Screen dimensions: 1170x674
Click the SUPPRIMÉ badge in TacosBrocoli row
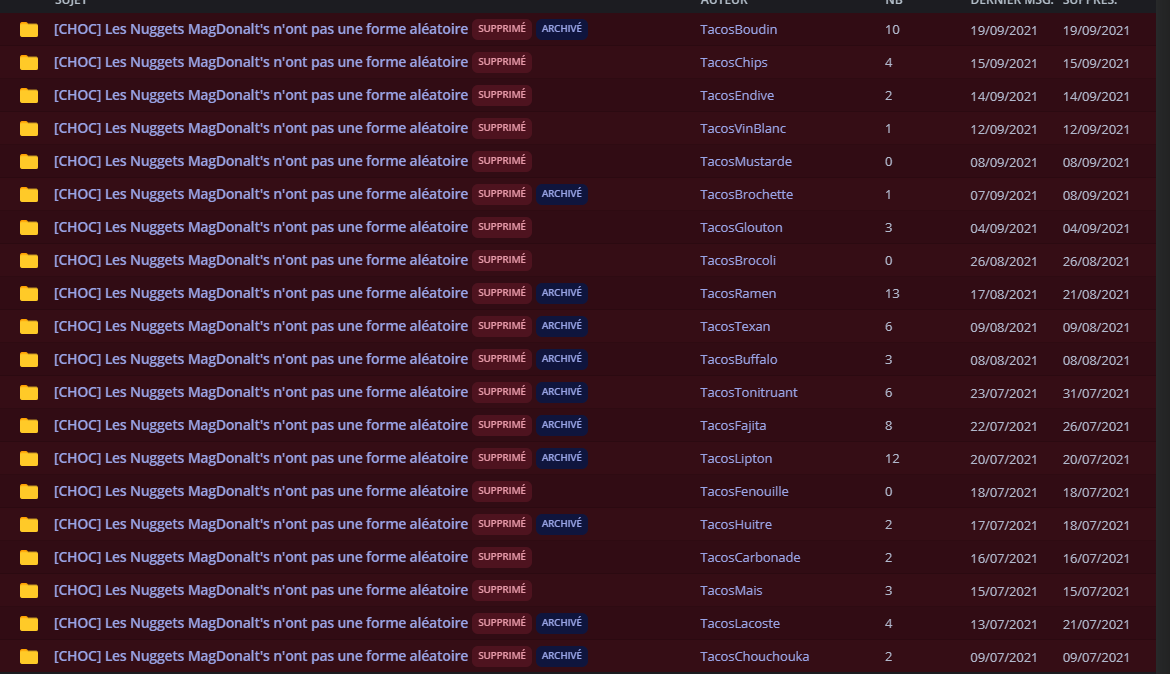pos(501,260)
